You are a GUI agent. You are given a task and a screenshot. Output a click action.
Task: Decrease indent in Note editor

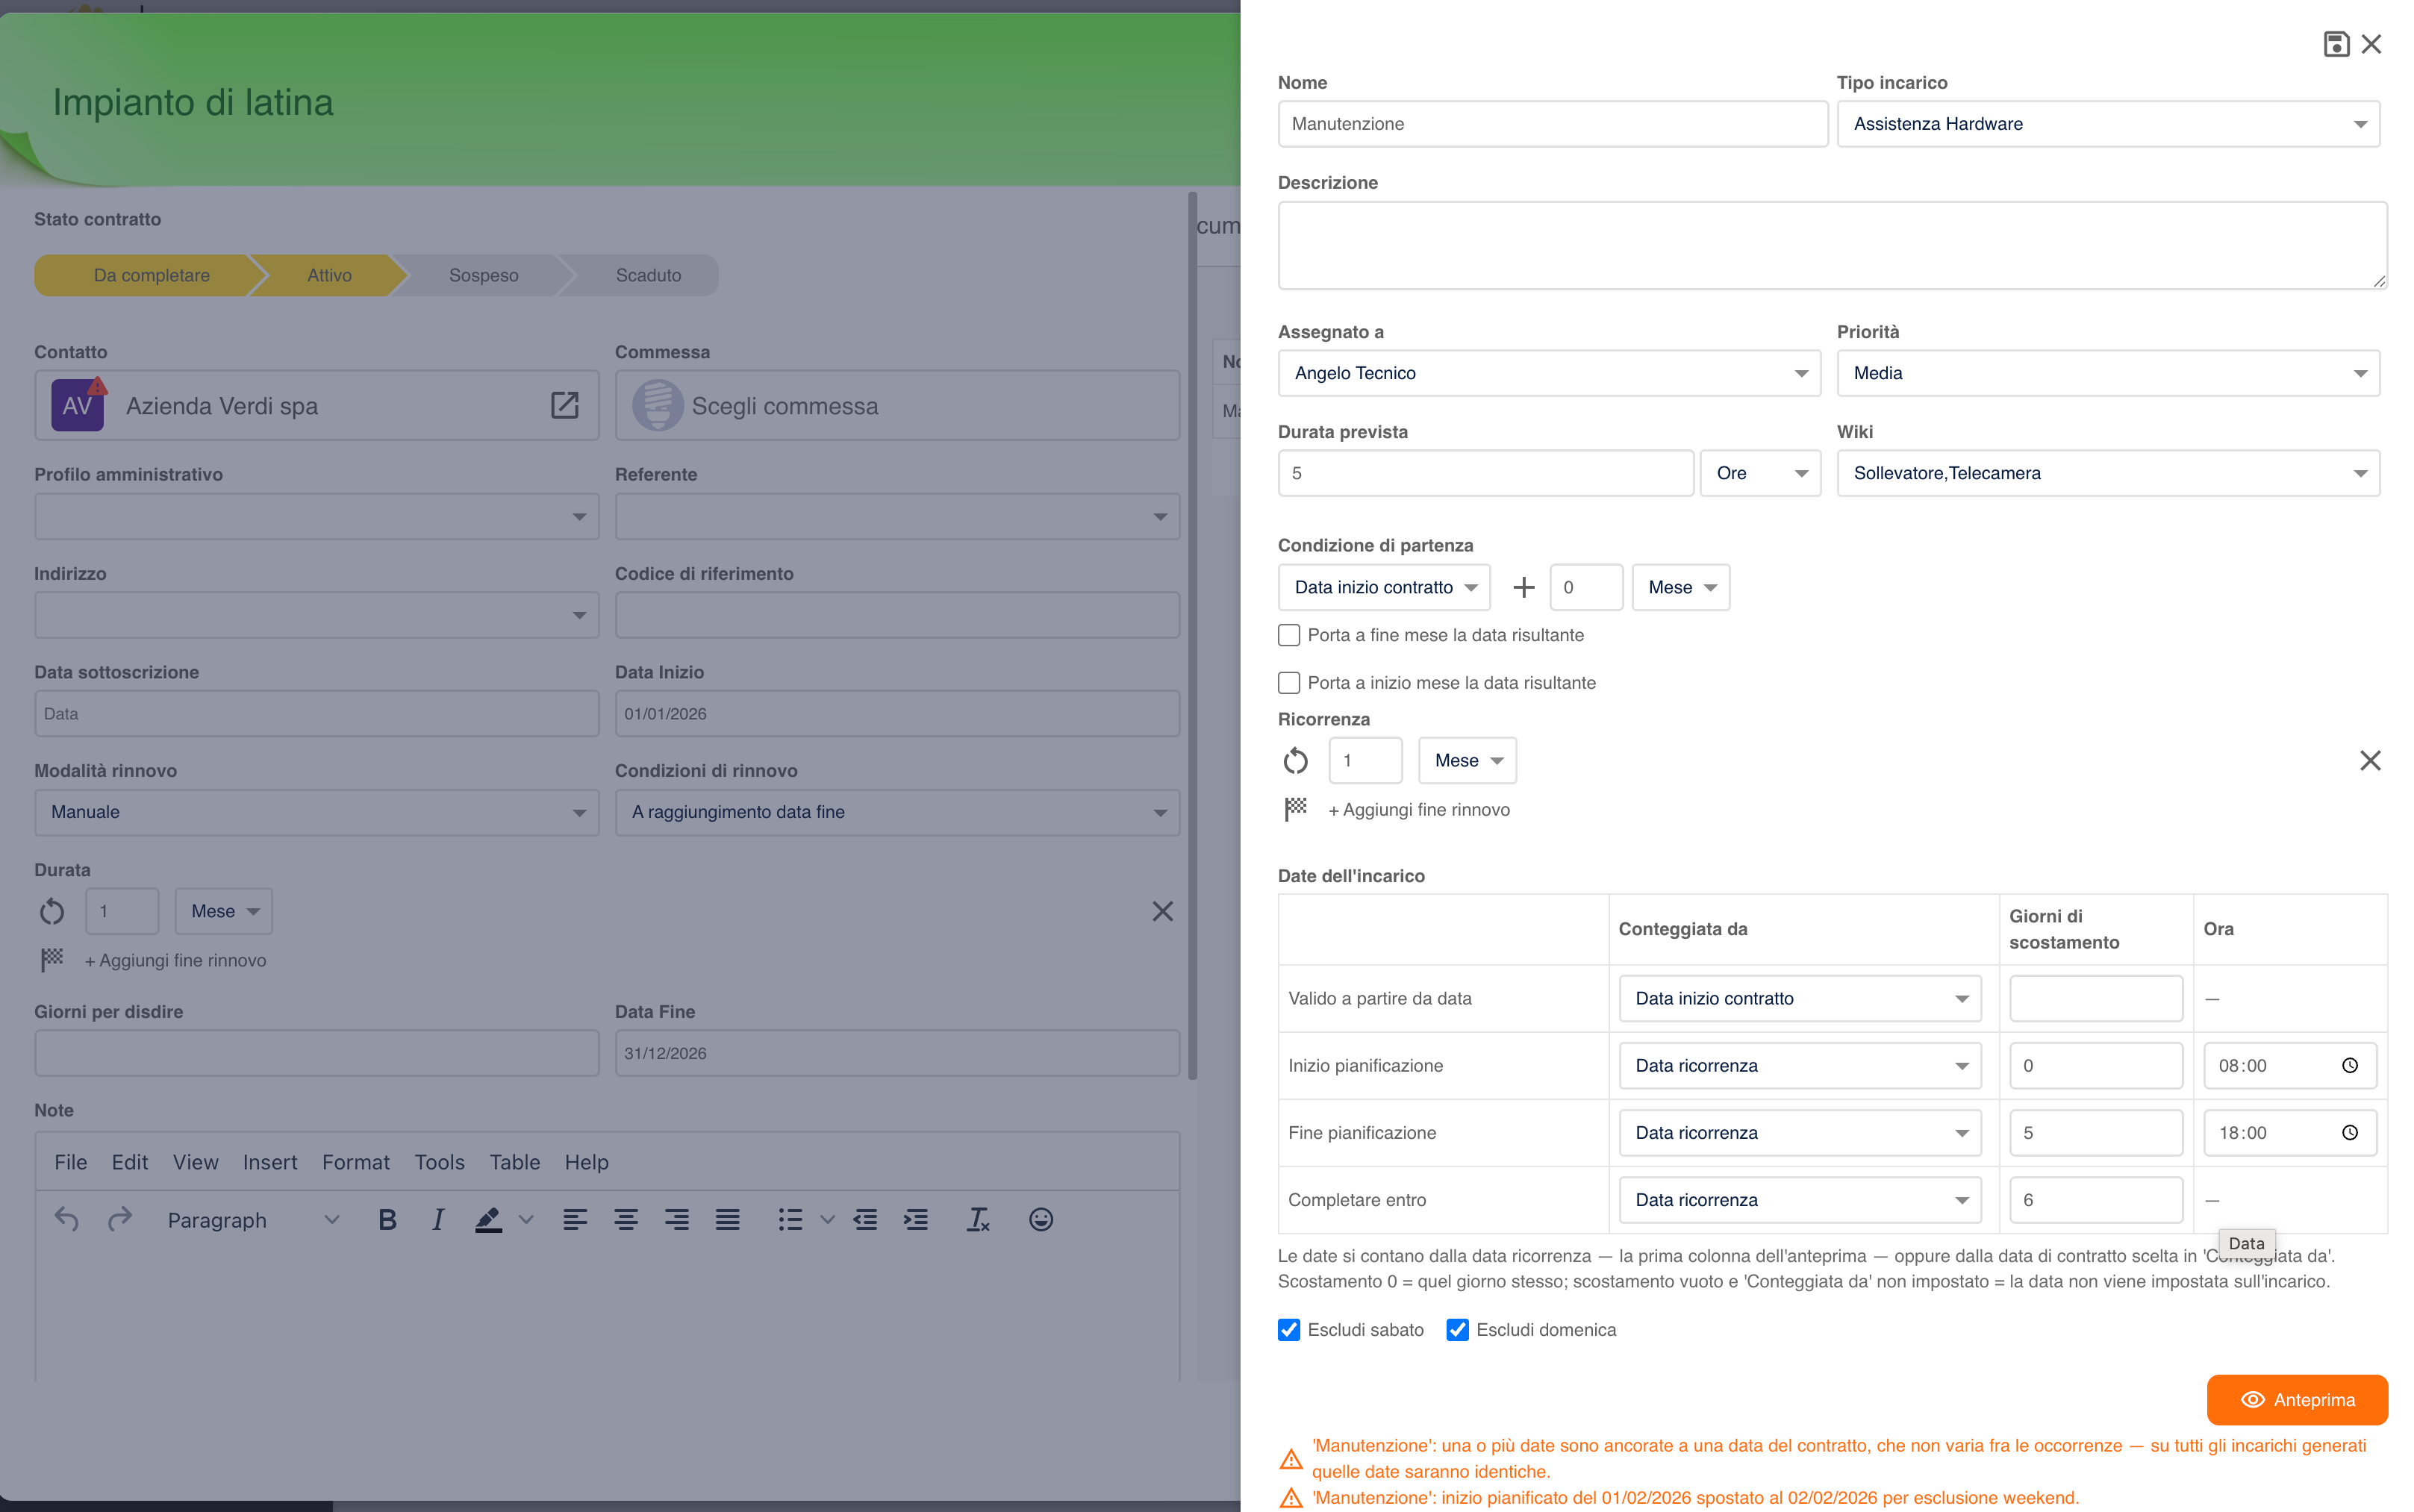865,1219
